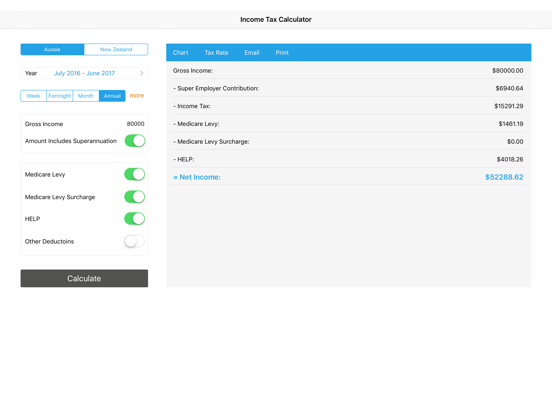Click the '- Medicare Levy Surcharge:' result label
Viewport: 552px width, 414px height.
(211, 142)
